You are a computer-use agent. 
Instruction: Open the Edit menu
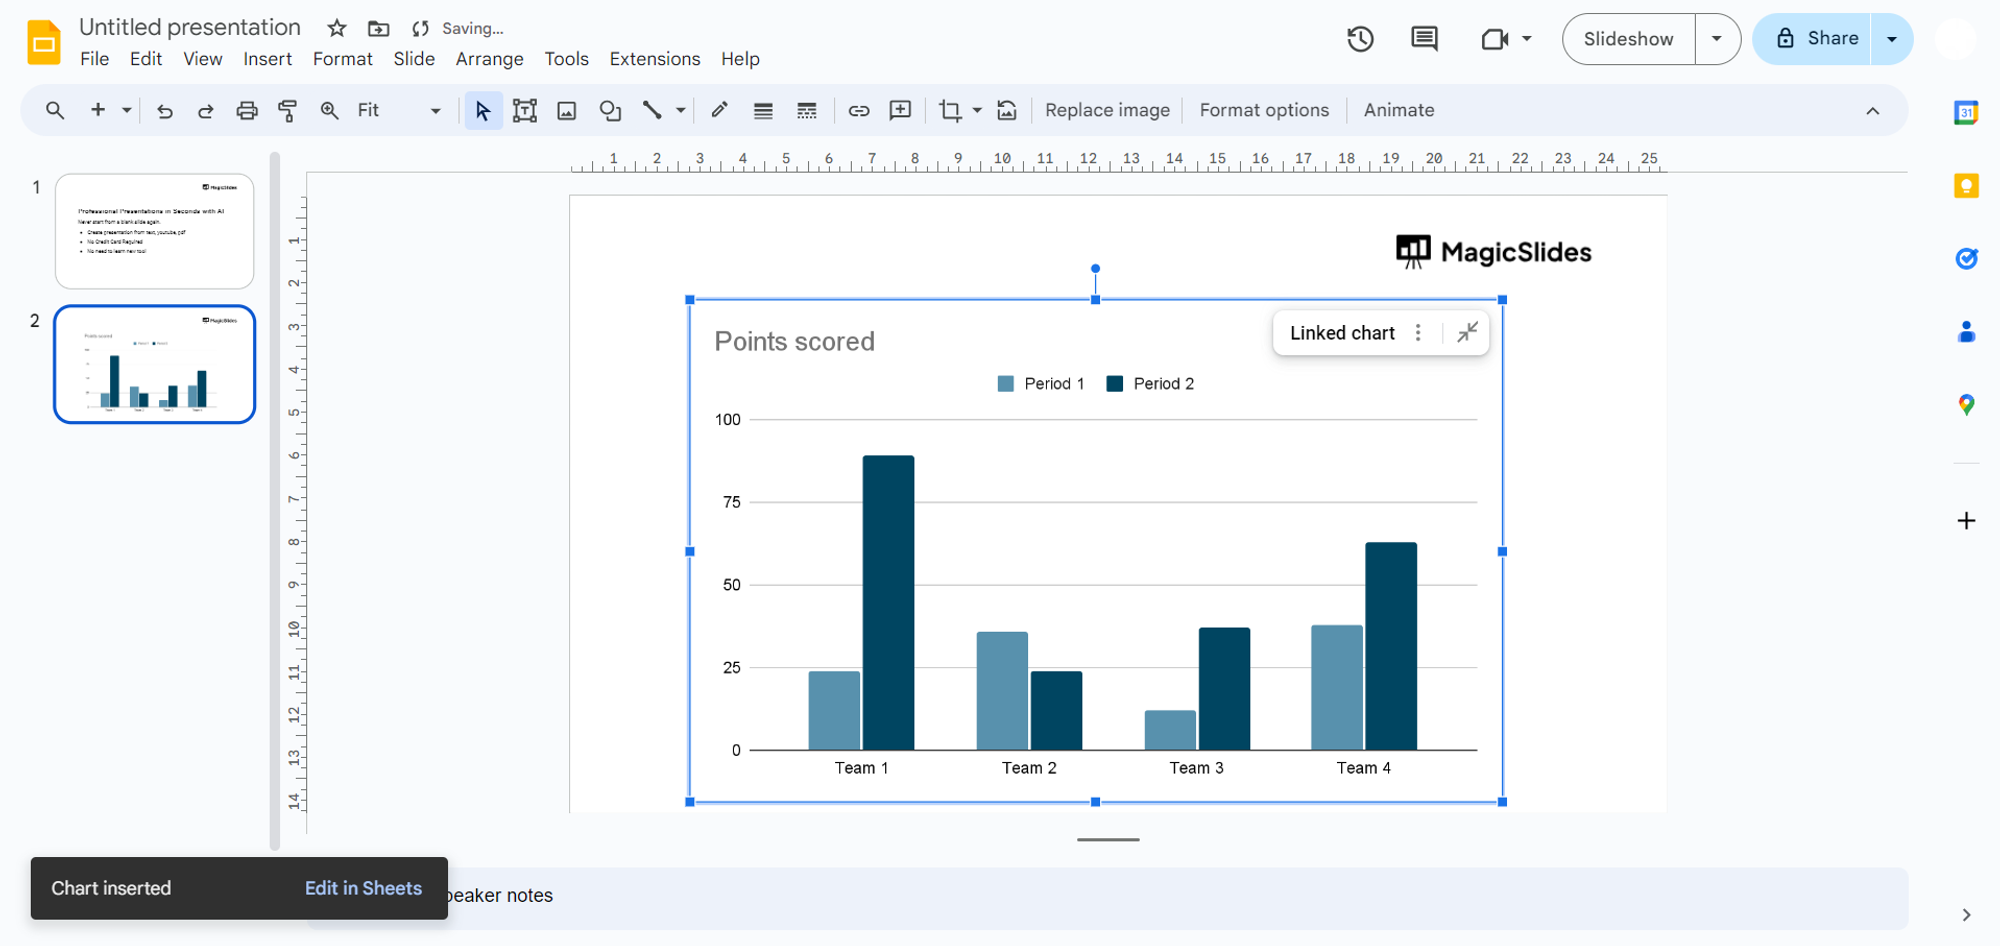146,59
